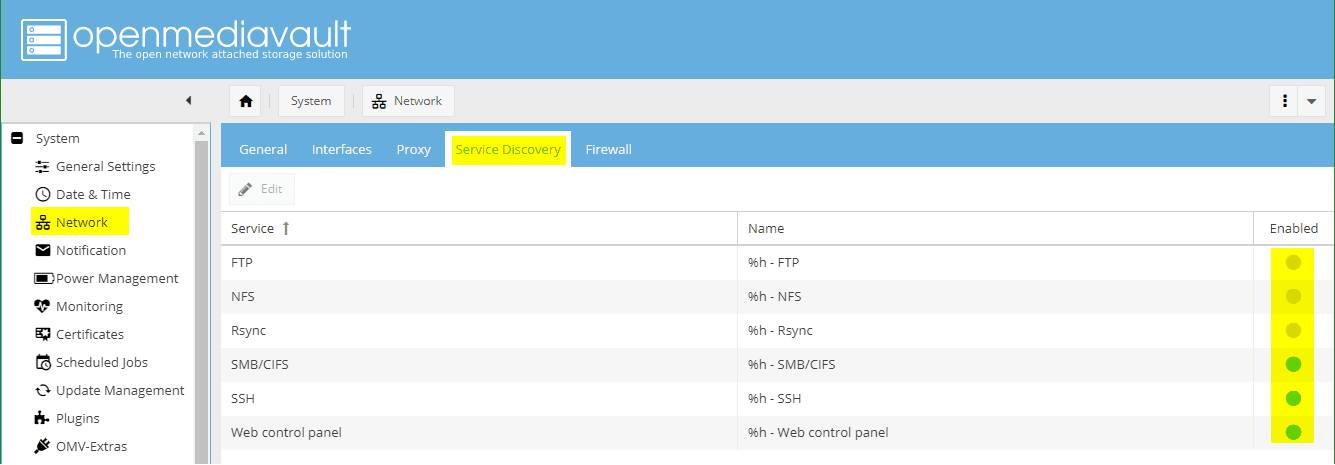The width and height of the screenshot is (1335, 465).
Task: Click the NFS enabled status indicator
Action: pyautogui.click(x=1293, y=296)
